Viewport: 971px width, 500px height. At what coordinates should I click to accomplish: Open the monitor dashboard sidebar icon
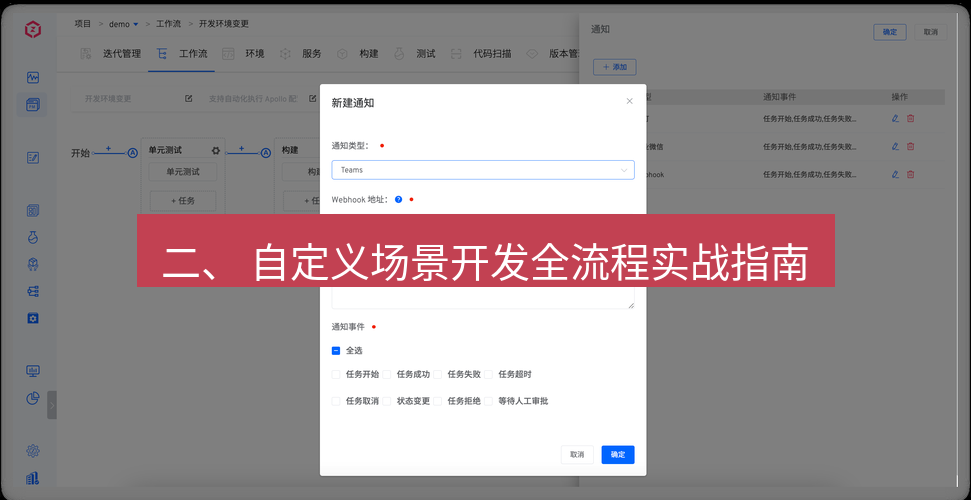tap(33, 371)
